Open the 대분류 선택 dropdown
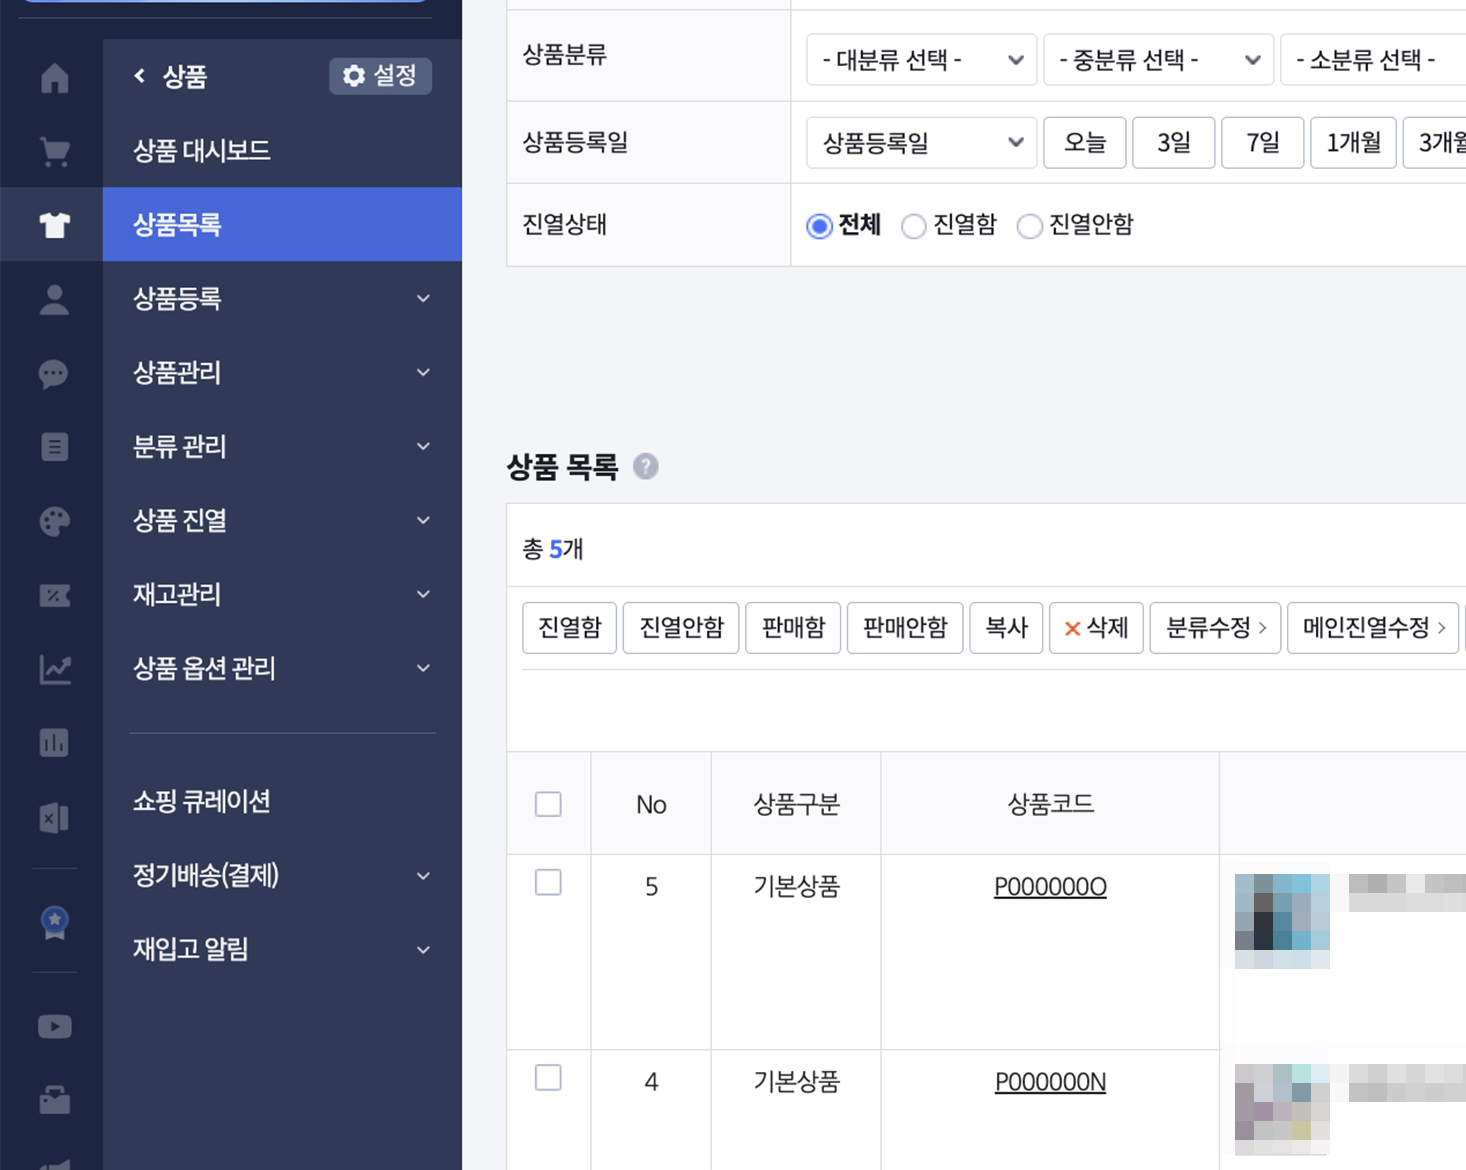The height and width of the screenshot is (1170, 1466). [921, 60]
